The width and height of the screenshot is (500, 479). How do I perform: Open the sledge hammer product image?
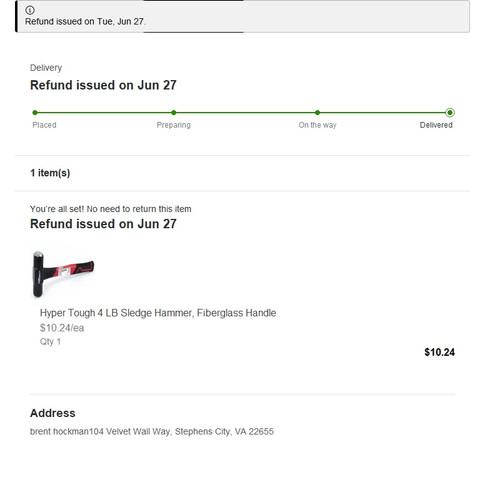click(x=63, y=274)
